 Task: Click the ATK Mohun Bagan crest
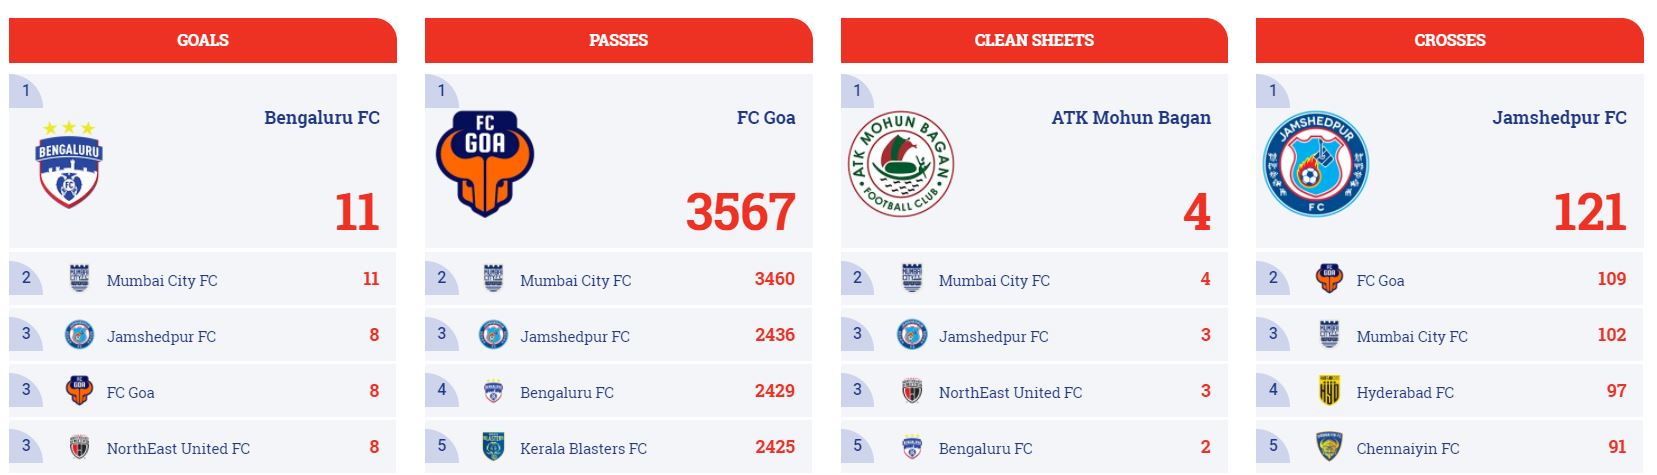tap(900, 164)
